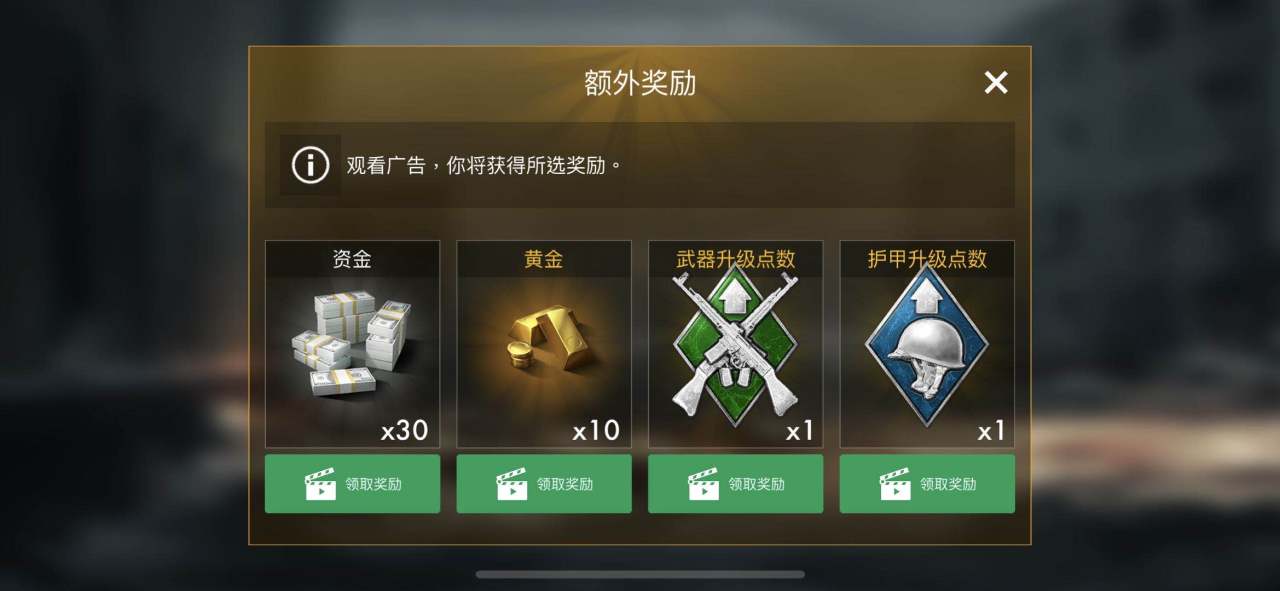Claim the 护甲升级点数 reward via 领取奖励
Viewport: 1280px width, 591px height.
point(927,484)
